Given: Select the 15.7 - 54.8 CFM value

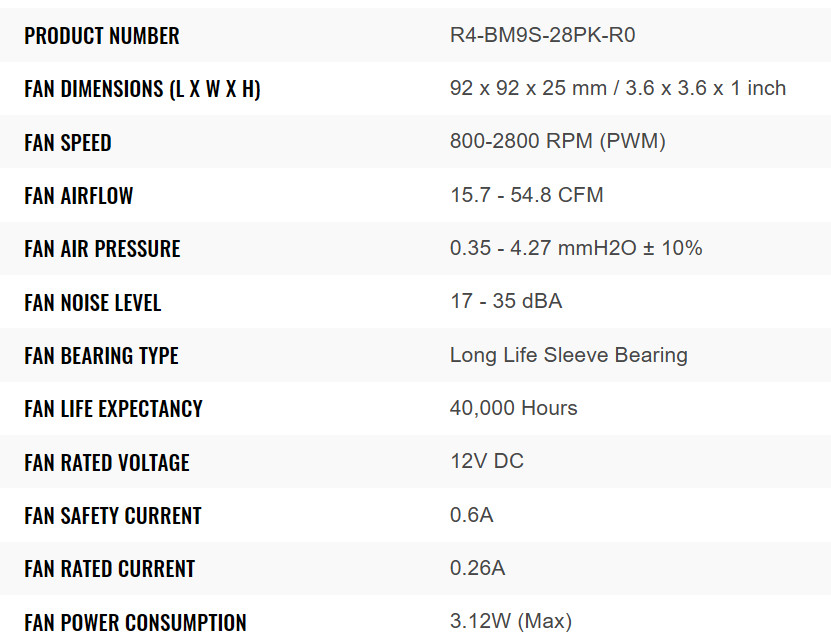Looking at the screenshot, I should click(526, 195).
